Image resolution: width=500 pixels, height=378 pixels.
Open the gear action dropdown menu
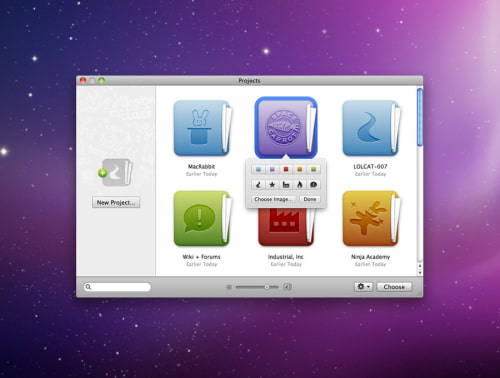363,287
